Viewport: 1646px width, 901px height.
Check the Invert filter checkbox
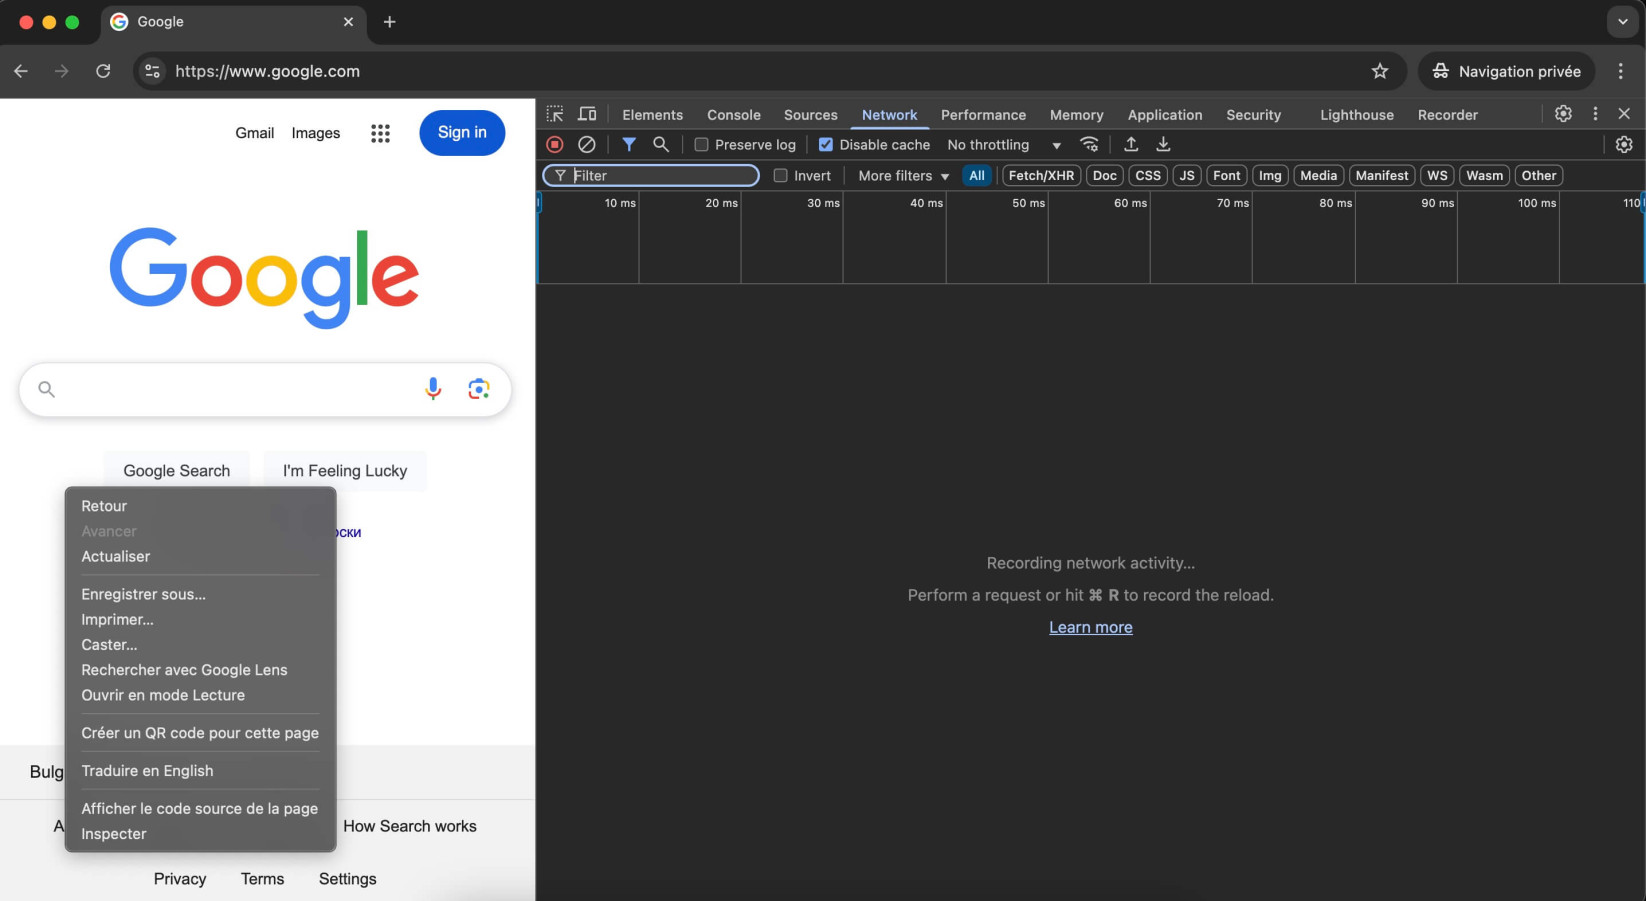coord(781,176)
